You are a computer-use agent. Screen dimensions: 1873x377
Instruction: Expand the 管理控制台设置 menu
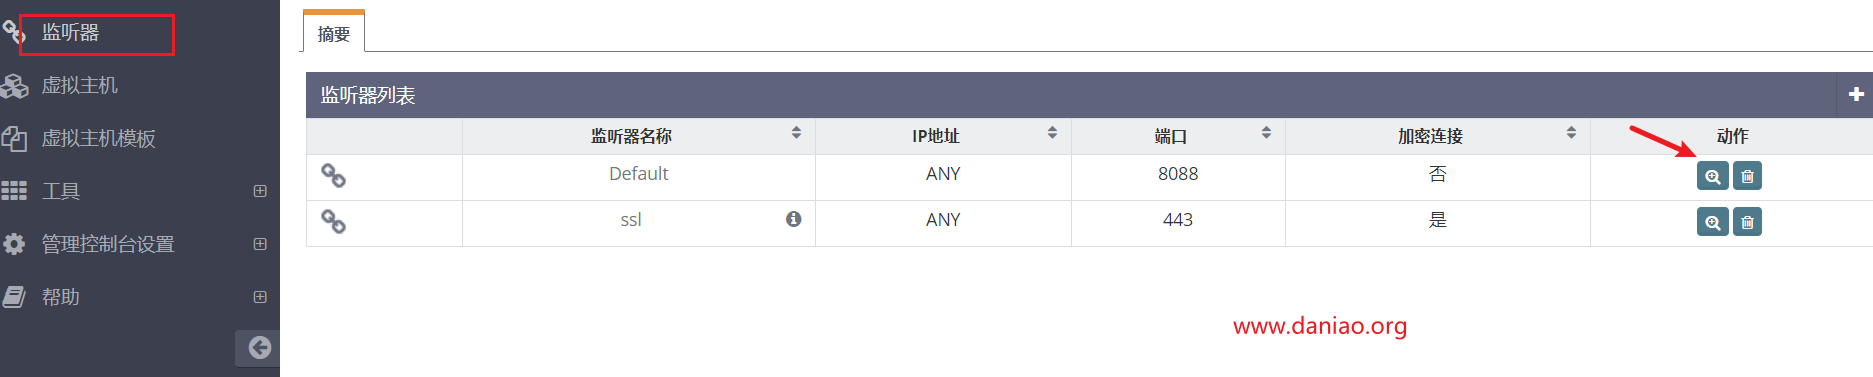pos(260,244)
